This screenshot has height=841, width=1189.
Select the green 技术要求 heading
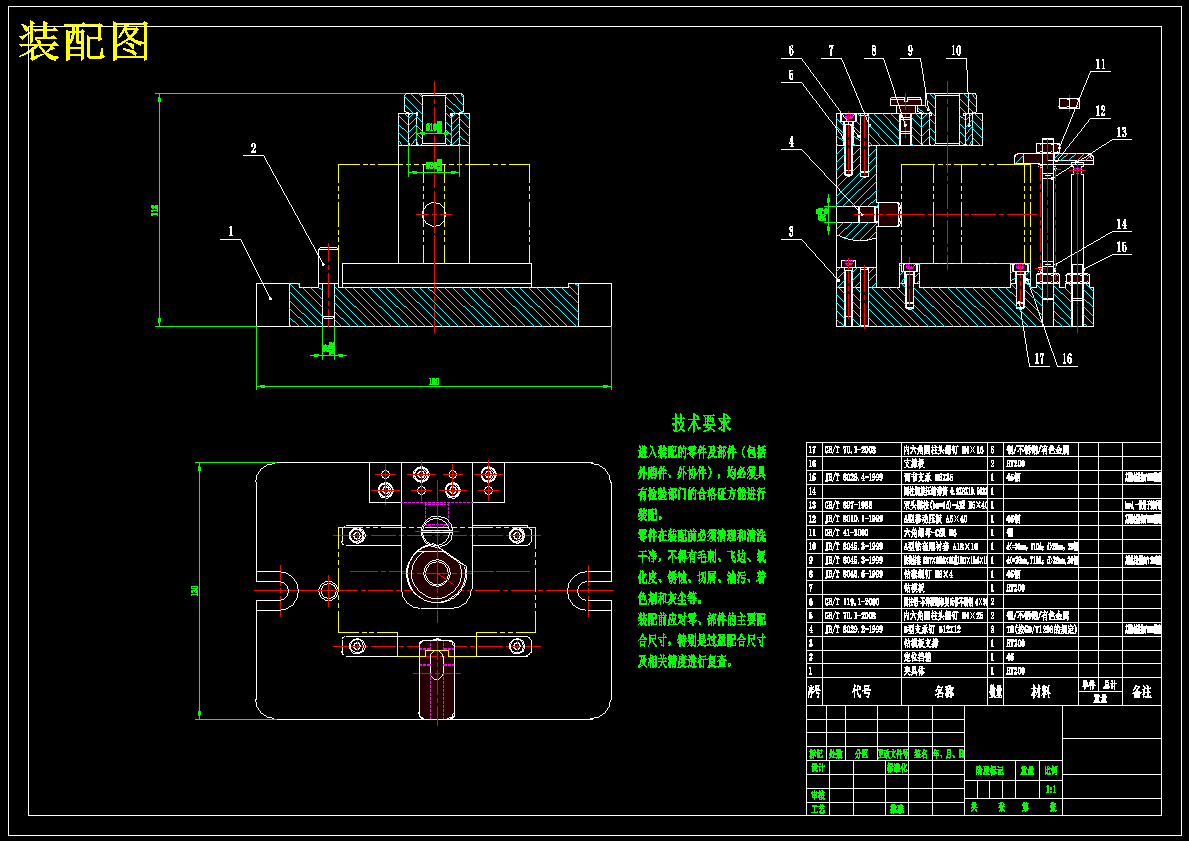[x=701, y=422]
